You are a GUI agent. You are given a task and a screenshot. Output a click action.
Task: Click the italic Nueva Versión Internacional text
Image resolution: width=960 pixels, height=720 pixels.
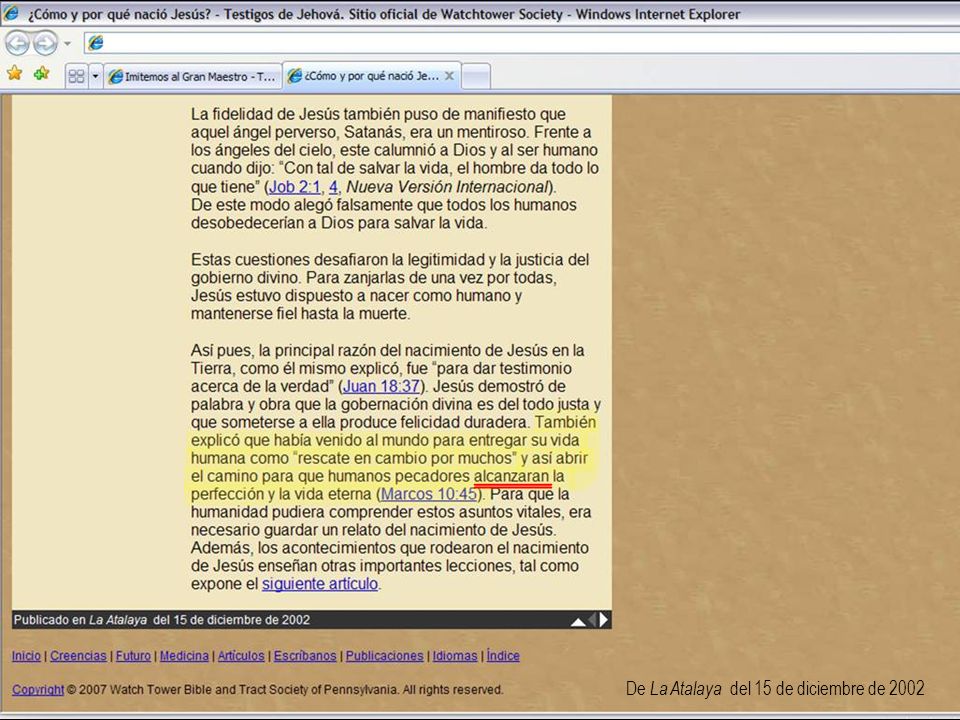click(x=447, y=187)
